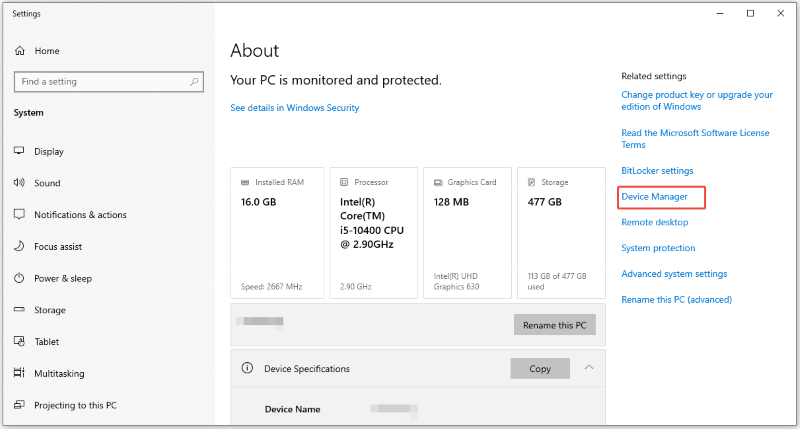Viewport: 800px width, 429px height.
Task: Copy the device specifications
Action: point(540,368)
